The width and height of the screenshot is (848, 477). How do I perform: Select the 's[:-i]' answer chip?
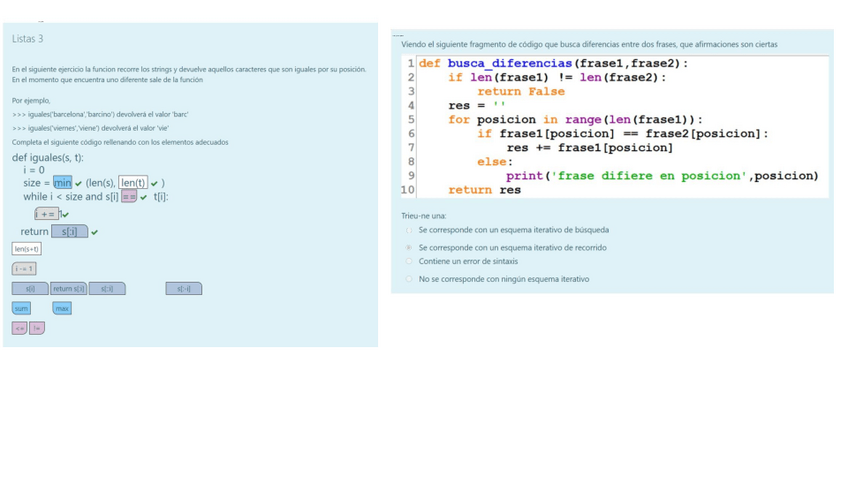[x=183, y=289]
